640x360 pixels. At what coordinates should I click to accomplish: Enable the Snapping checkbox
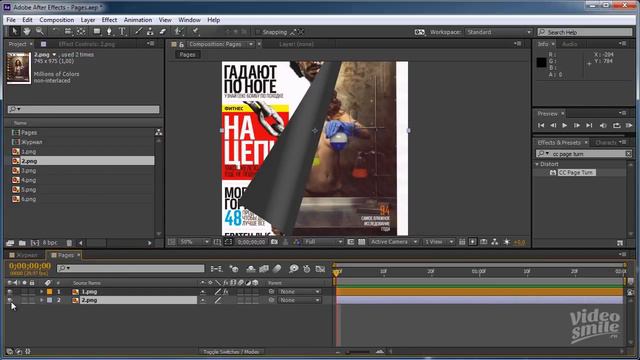click(x=258, y=32)
